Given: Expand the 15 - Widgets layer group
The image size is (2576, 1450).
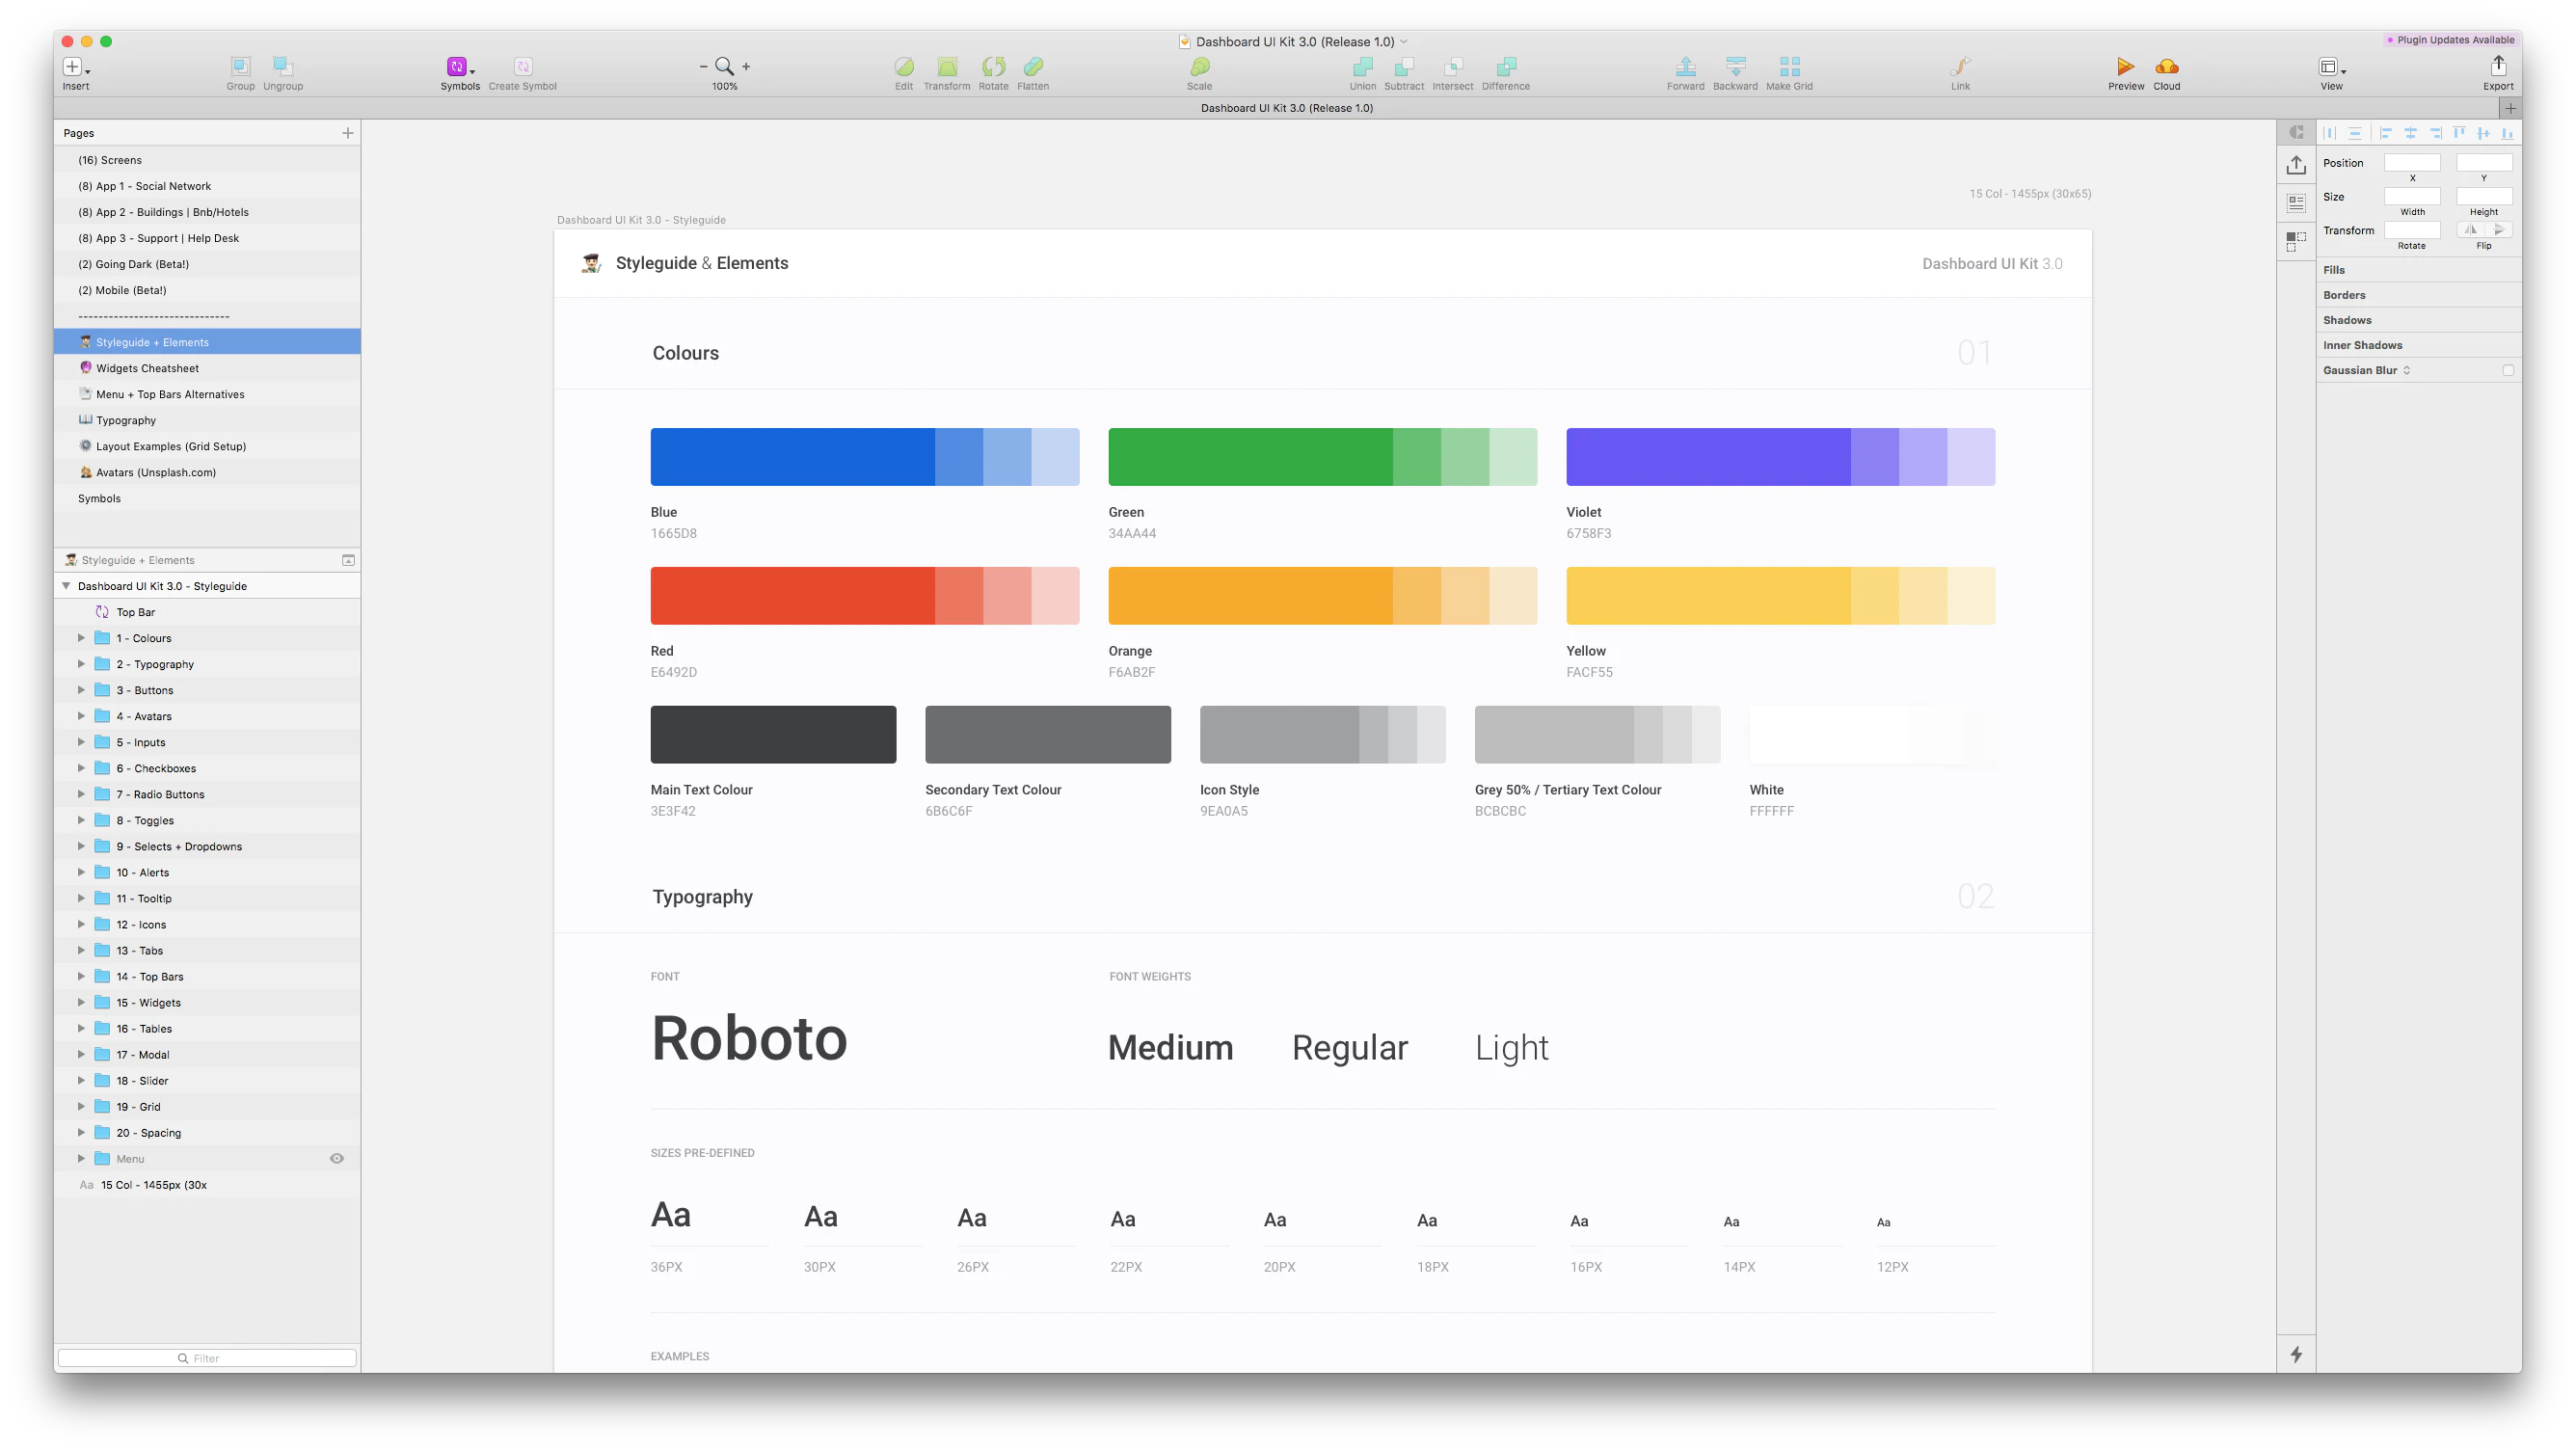Looking at the screenshot, I should (81, 1002).
